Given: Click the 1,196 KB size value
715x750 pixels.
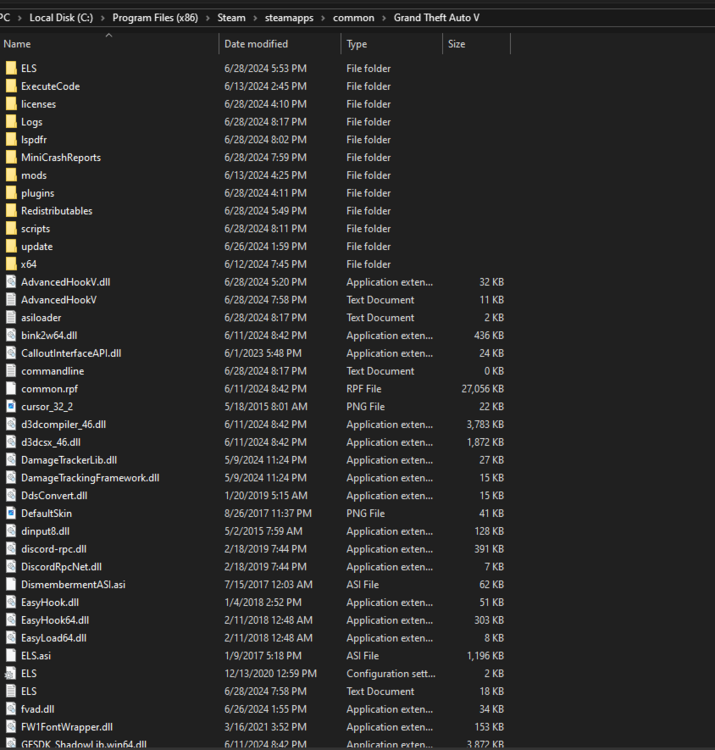Looking at the screenshot, I should coord(485,656).
